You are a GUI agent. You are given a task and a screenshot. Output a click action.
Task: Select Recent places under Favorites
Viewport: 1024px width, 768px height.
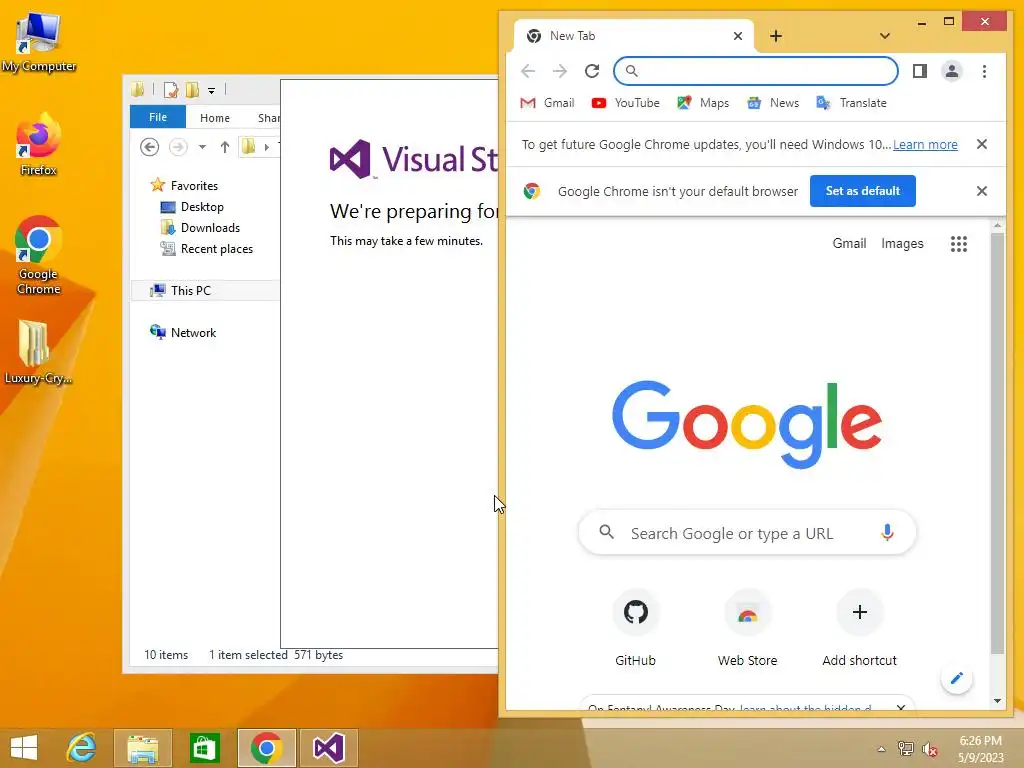point(206,249)
